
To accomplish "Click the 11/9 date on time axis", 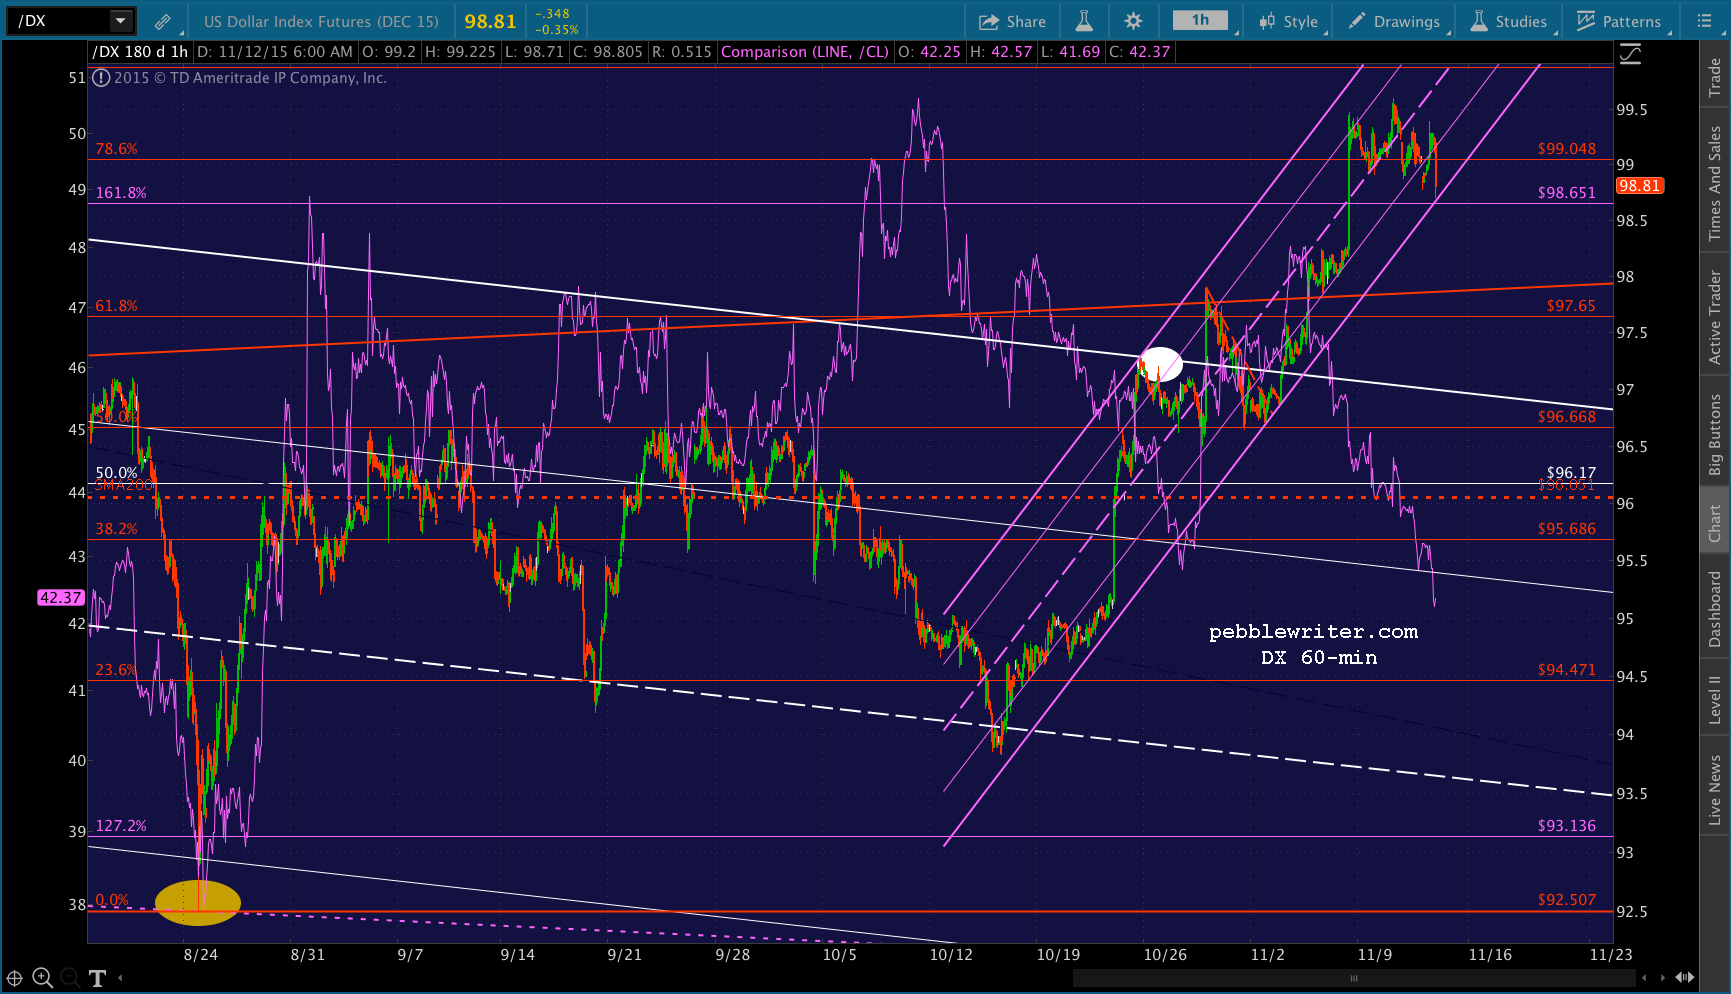I will 1375,955.
